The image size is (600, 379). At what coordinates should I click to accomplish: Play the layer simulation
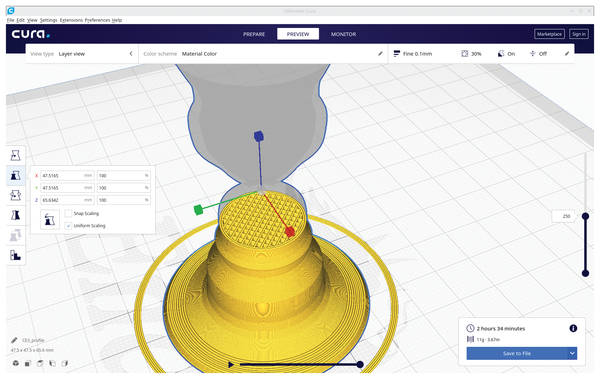click(231, 364)
